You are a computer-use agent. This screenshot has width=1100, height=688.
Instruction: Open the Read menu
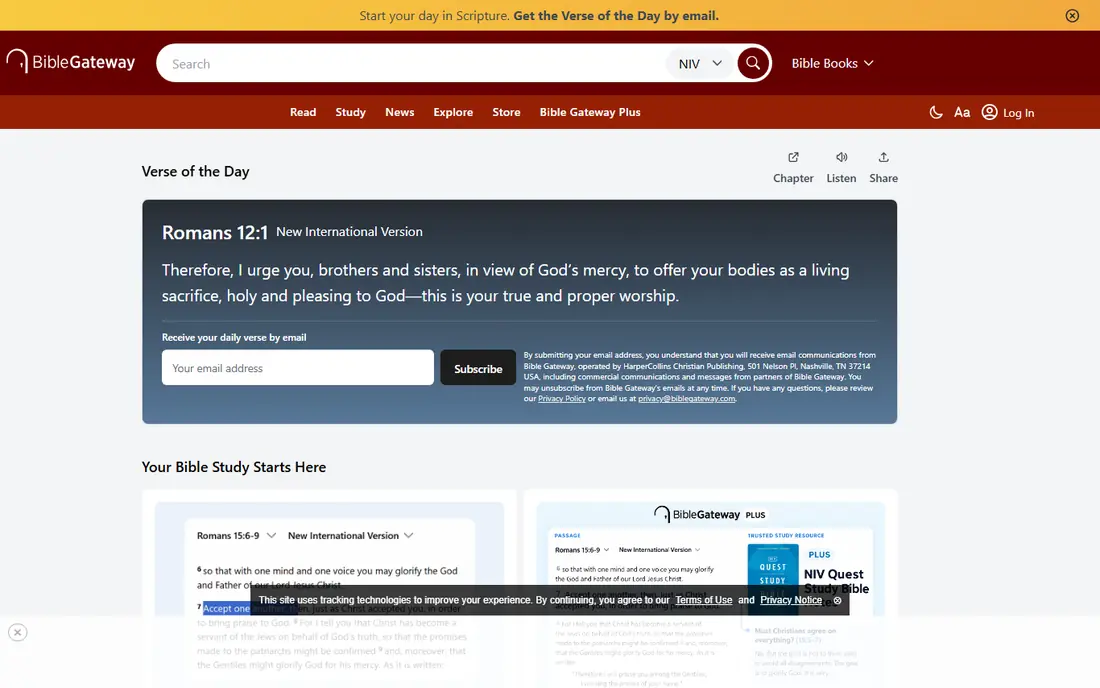point(303,112)
